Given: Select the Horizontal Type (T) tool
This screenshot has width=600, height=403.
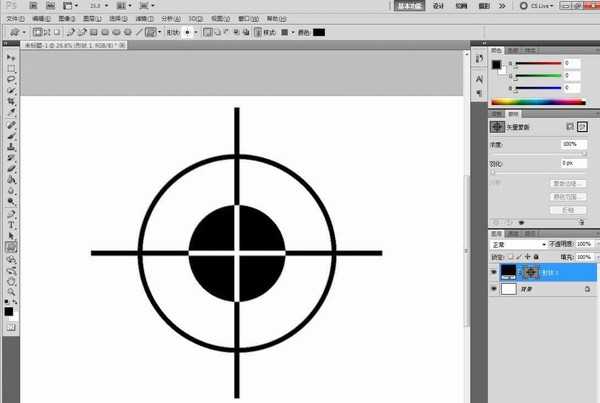Looking at the screenshot, I should tap(11, 224).
